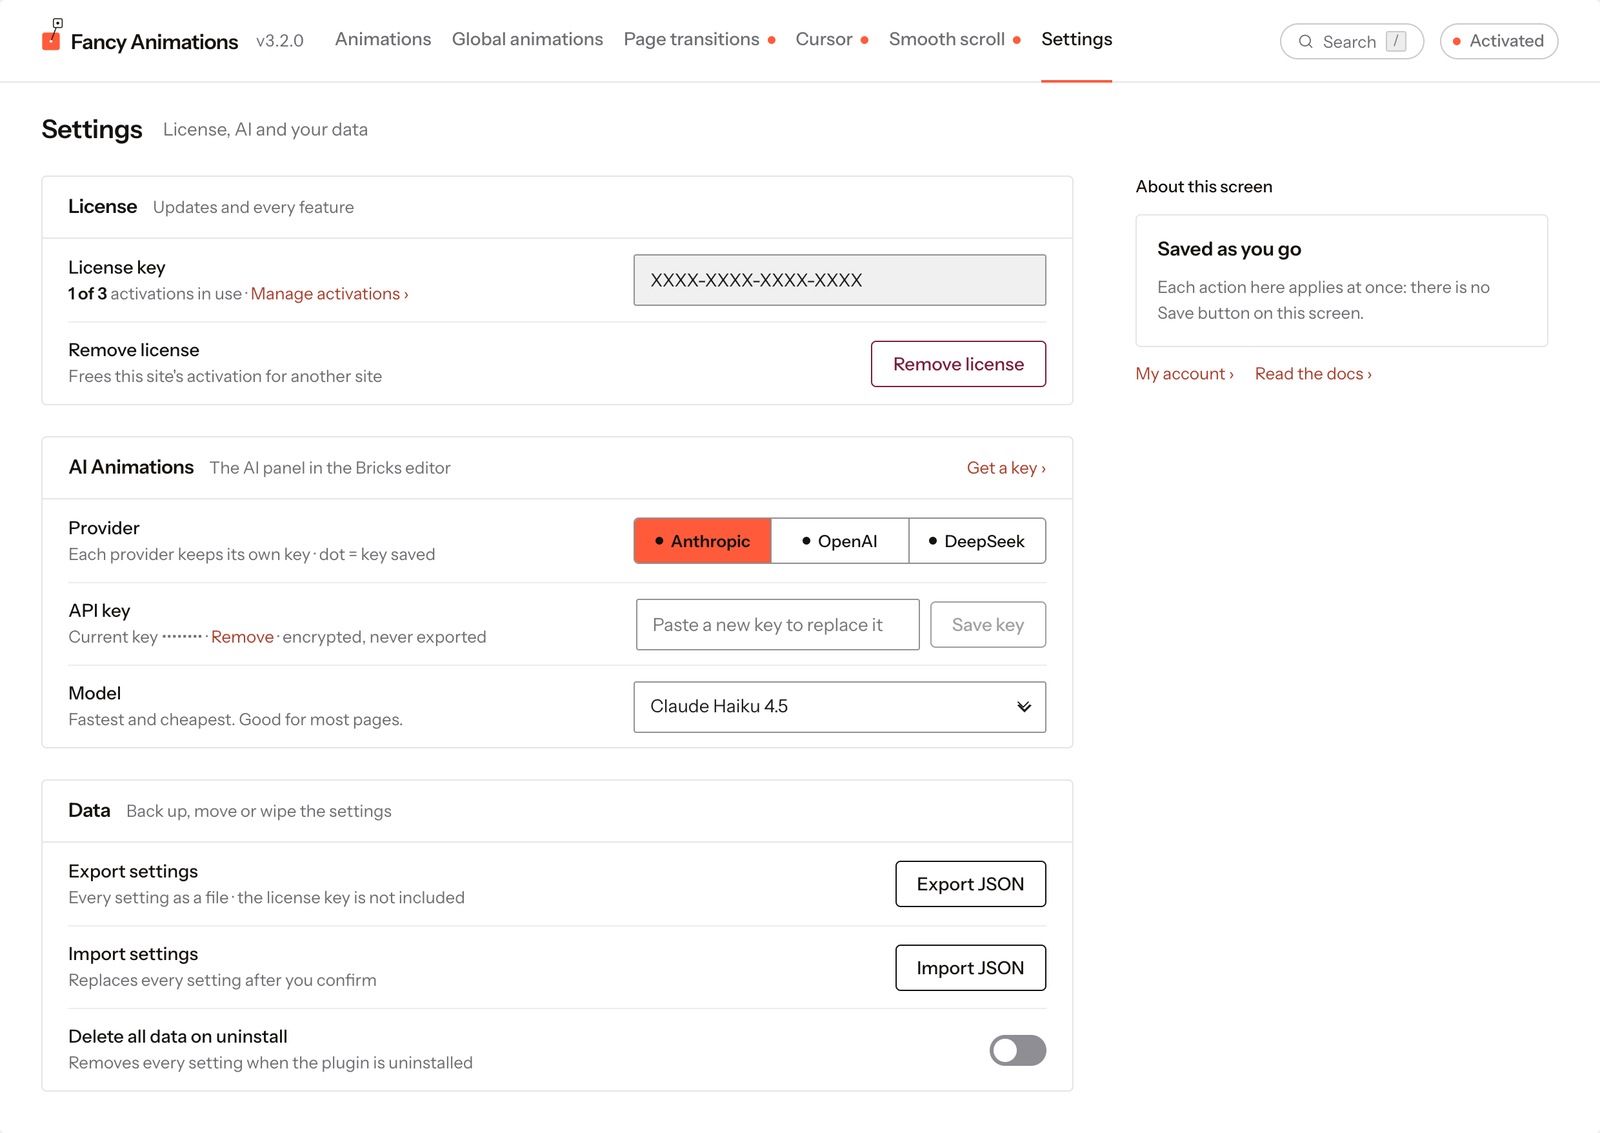Viewport: 1600px width, 1133px height.
Task: Click the Remove license button
Action: 958,364
